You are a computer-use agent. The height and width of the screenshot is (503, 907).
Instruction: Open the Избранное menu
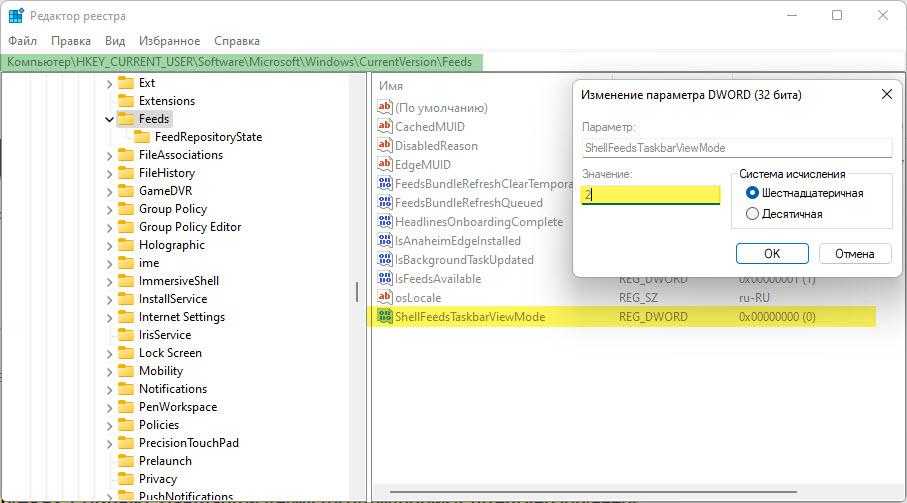pyautogui.click(x=170, y=41)
